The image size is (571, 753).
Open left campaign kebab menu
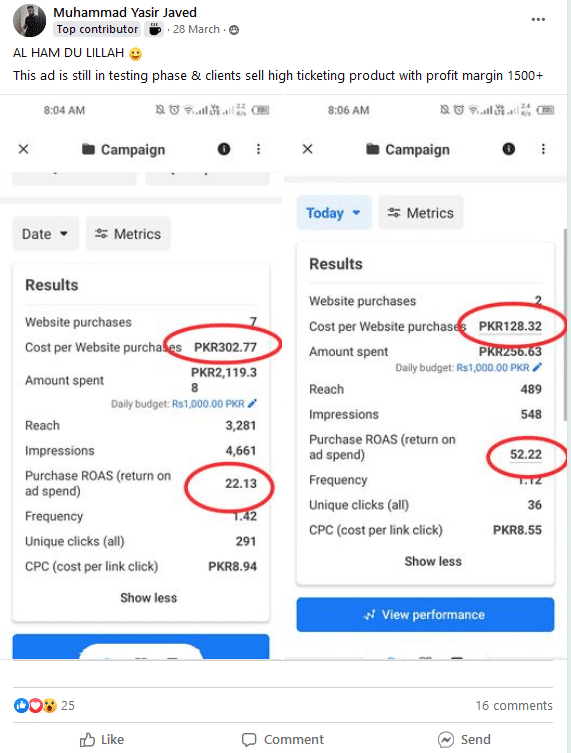coord(258,149)
